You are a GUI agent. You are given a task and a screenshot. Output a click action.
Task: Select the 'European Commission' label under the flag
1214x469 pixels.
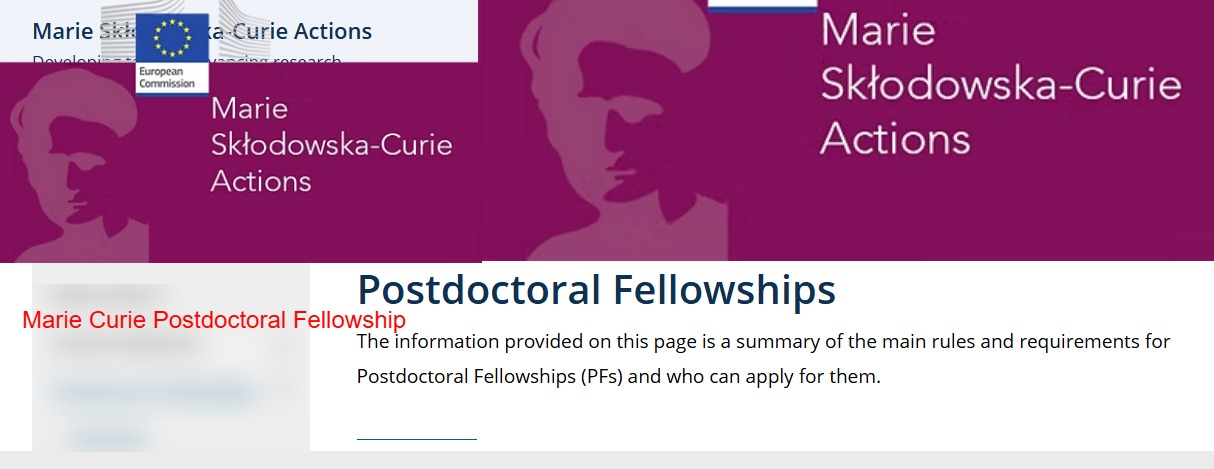pyautogui.click(x=167, y=78)
